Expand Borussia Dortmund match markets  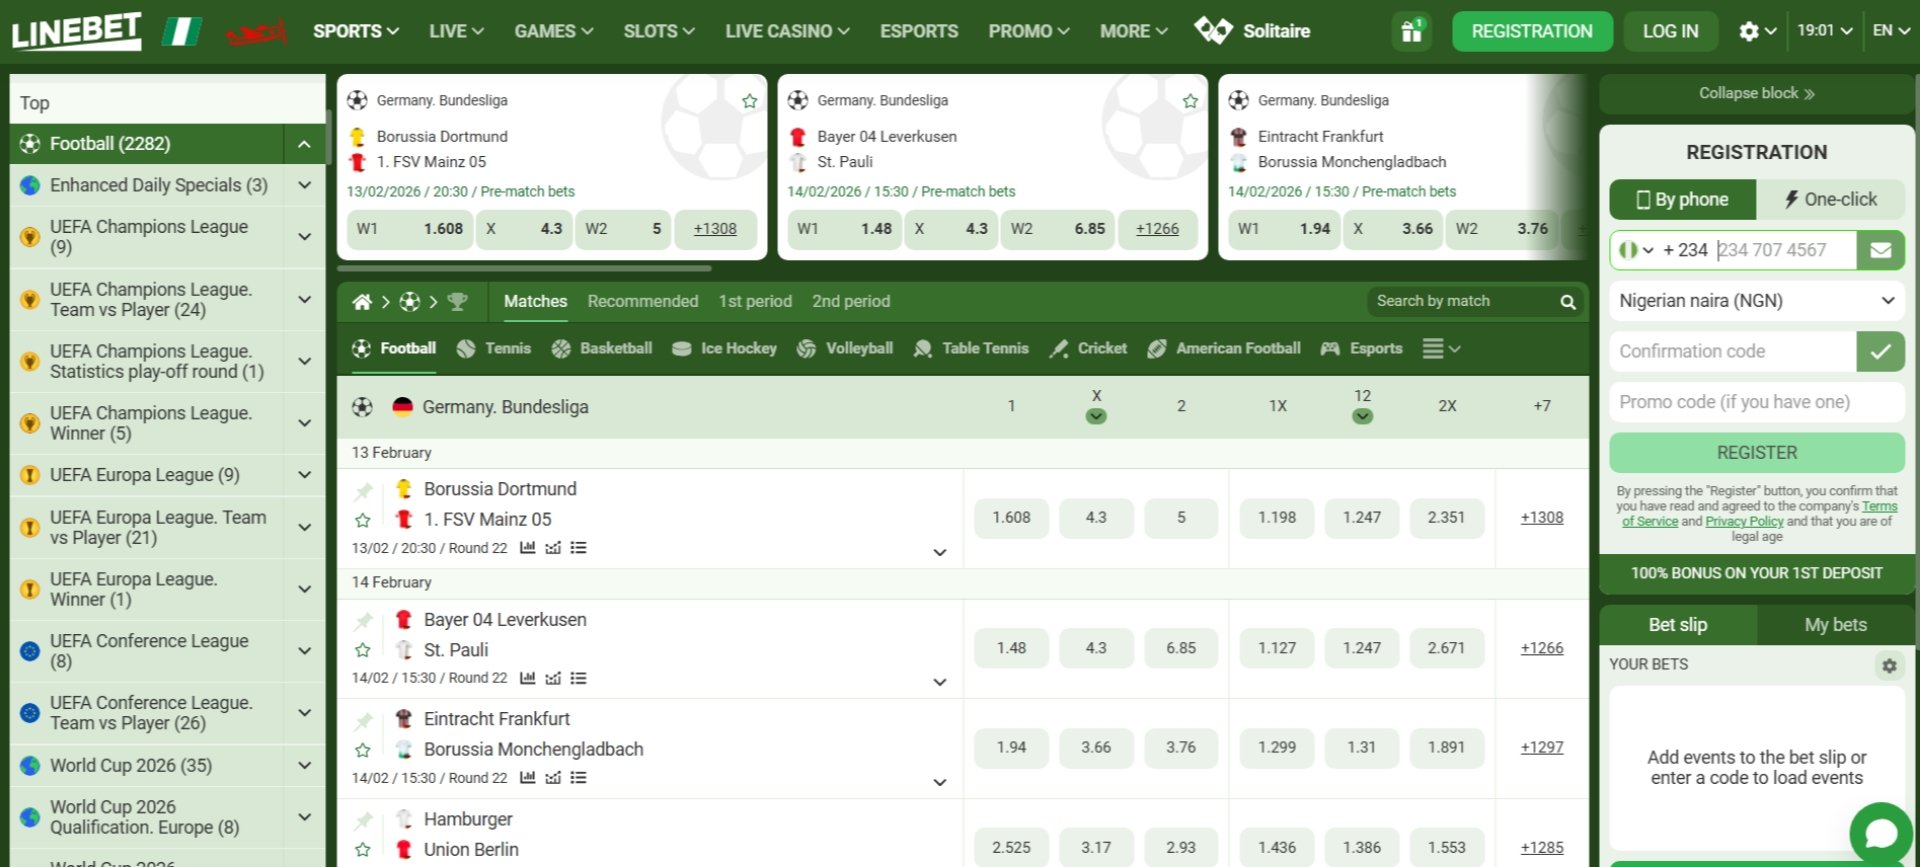click(x=939, y=552)
